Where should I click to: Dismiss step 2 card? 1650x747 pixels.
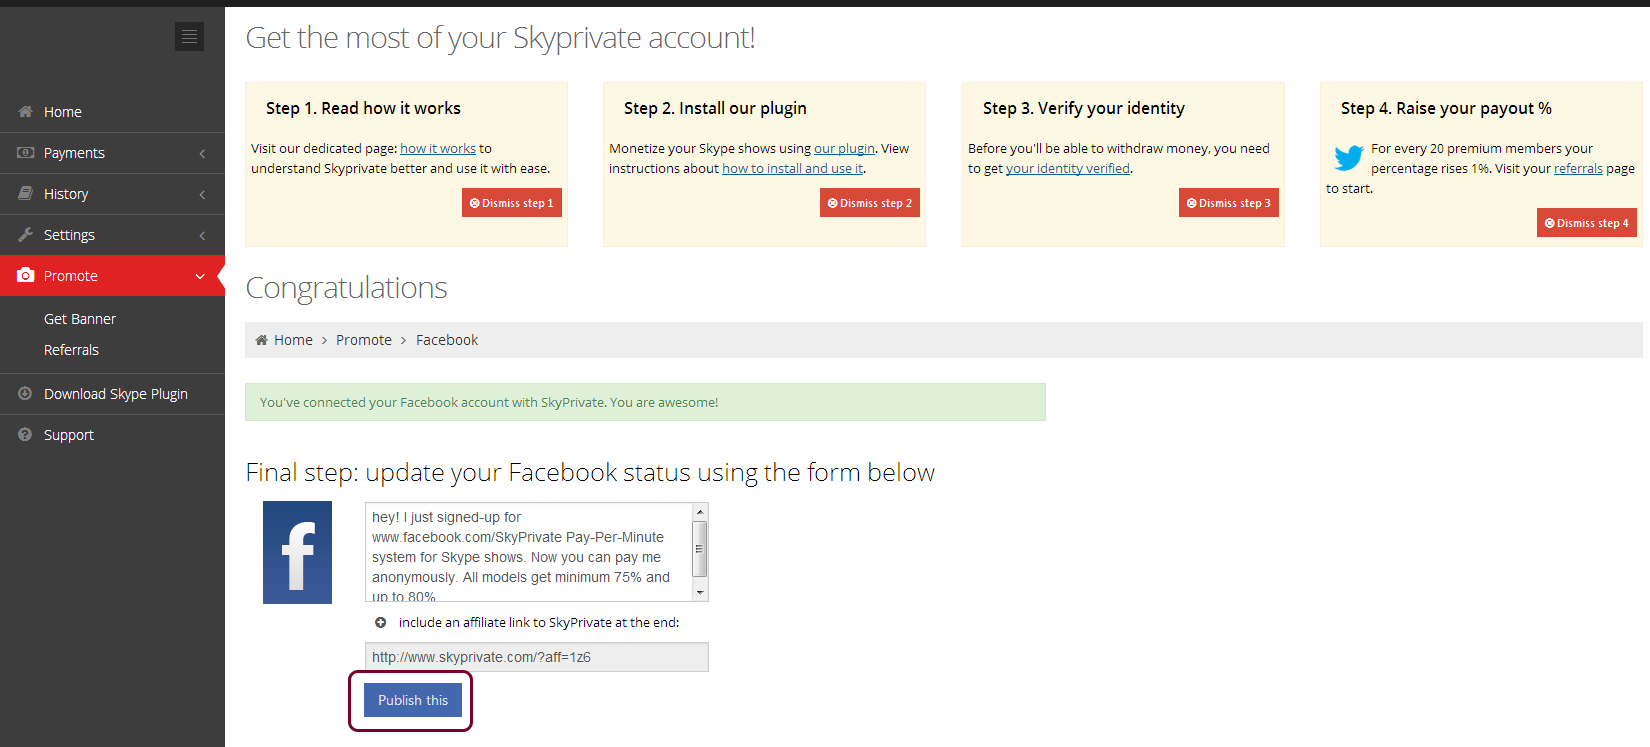coord(870,203)
